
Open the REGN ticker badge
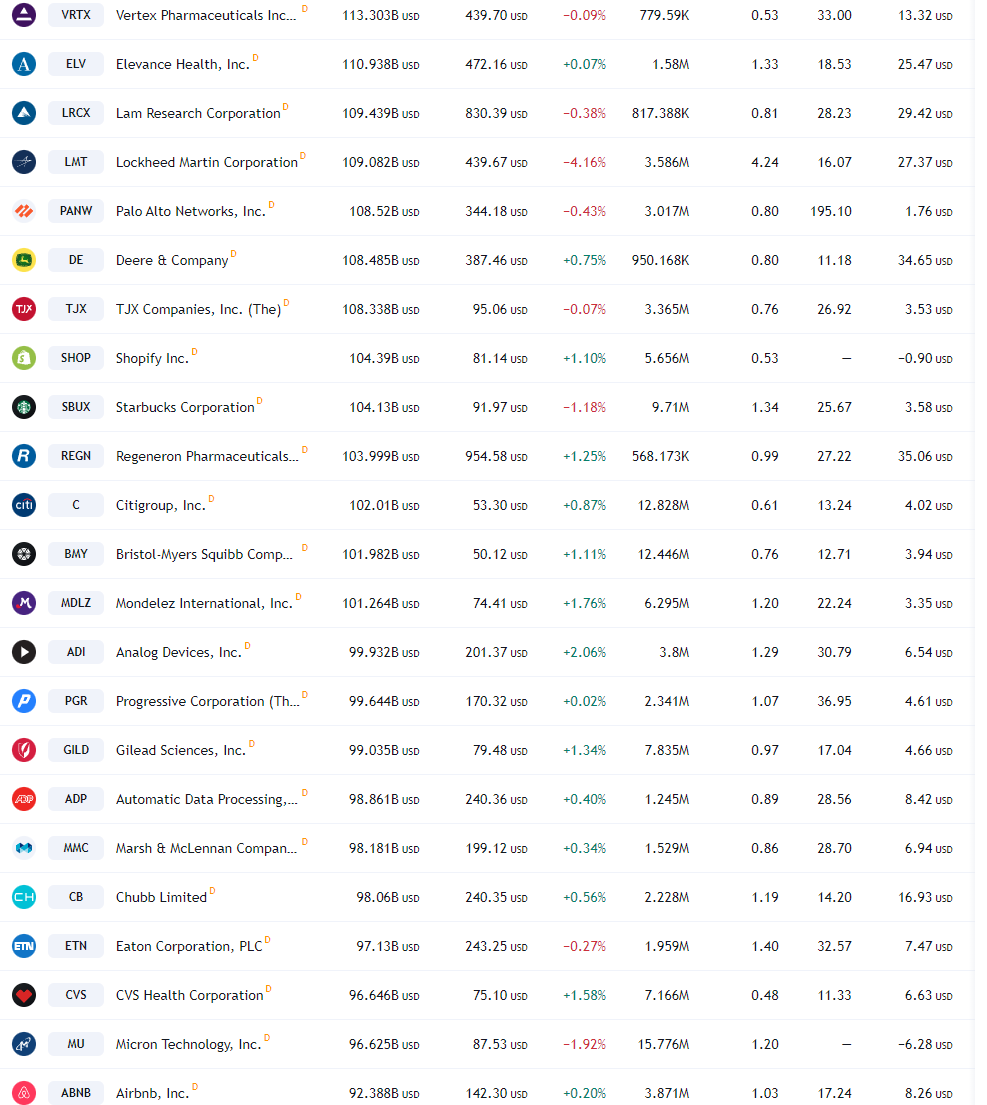pyautogui.click(x=76, y=456)
